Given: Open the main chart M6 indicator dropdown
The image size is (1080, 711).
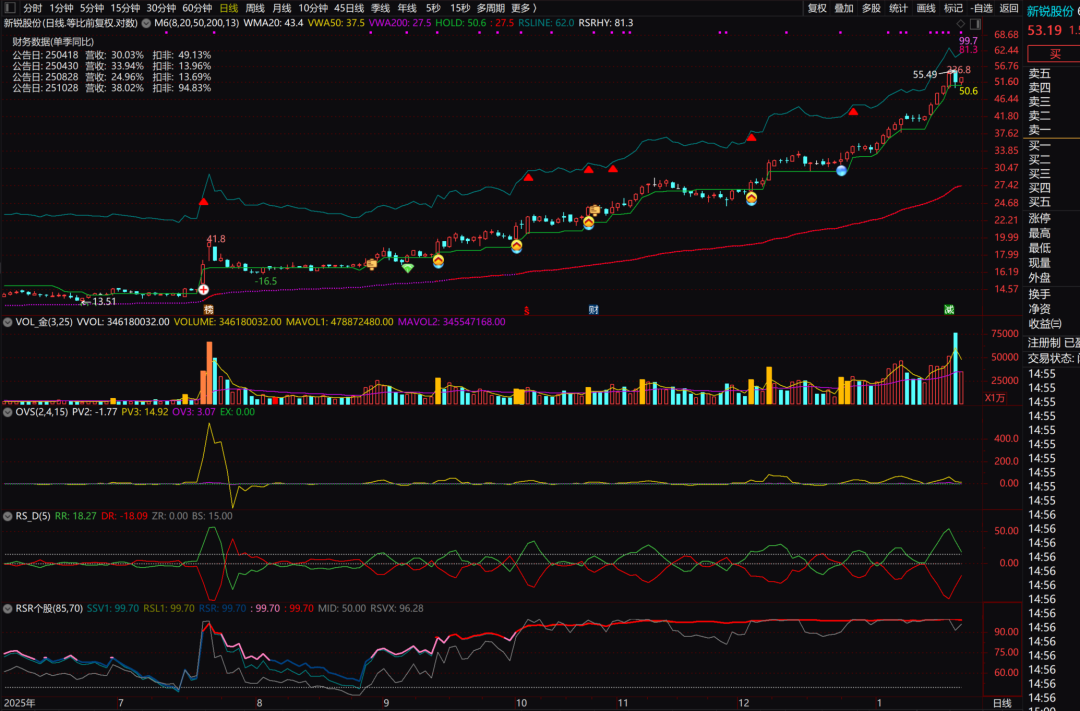Looking at the screenshot, I should [146, 23].
